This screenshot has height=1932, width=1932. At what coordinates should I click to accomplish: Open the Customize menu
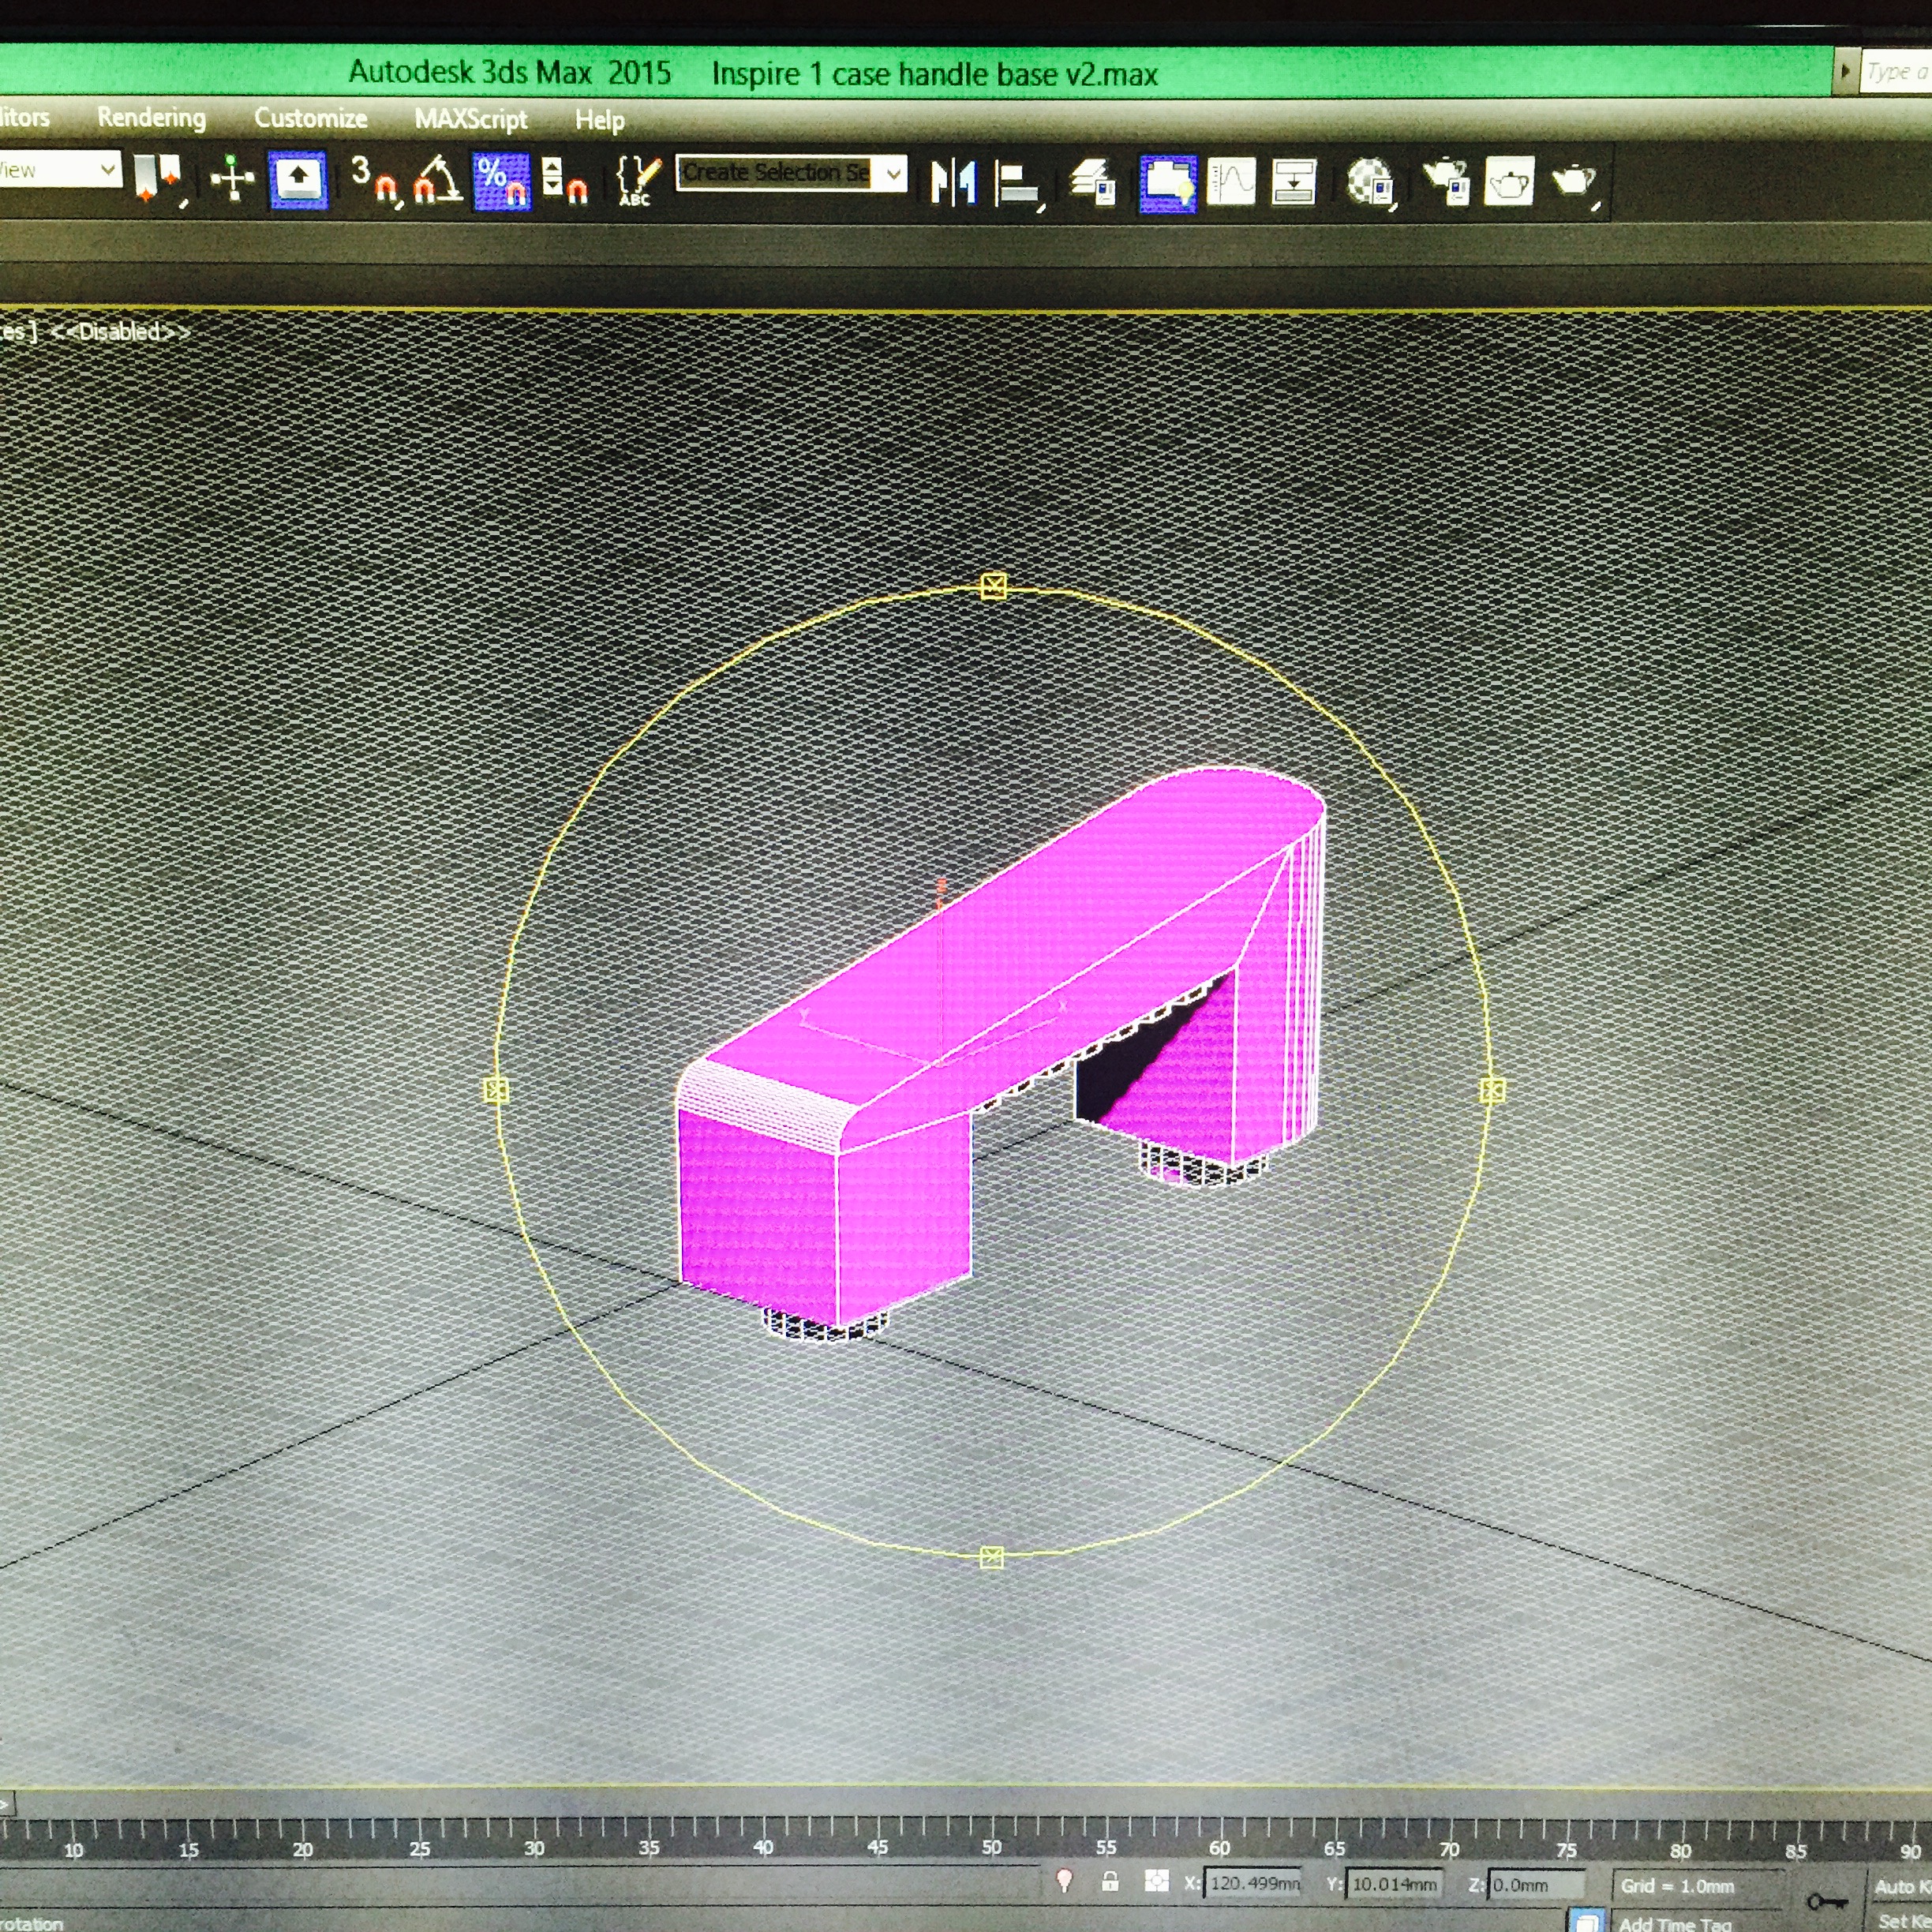pos(311,118)
